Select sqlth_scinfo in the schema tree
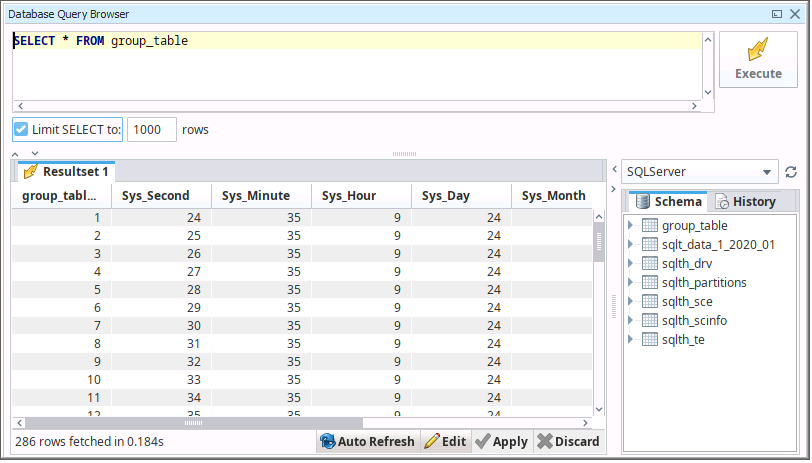This screenshot has width=812, height=463. (x=694, y=321)
